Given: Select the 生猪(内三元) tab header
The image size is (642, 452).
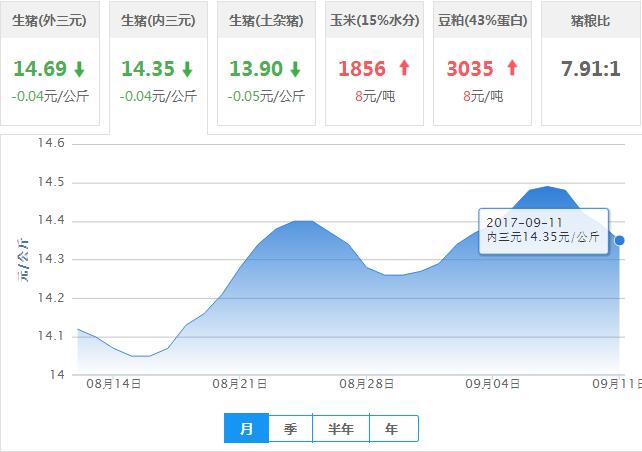Looking at the screenshot, I should point(158,20).
